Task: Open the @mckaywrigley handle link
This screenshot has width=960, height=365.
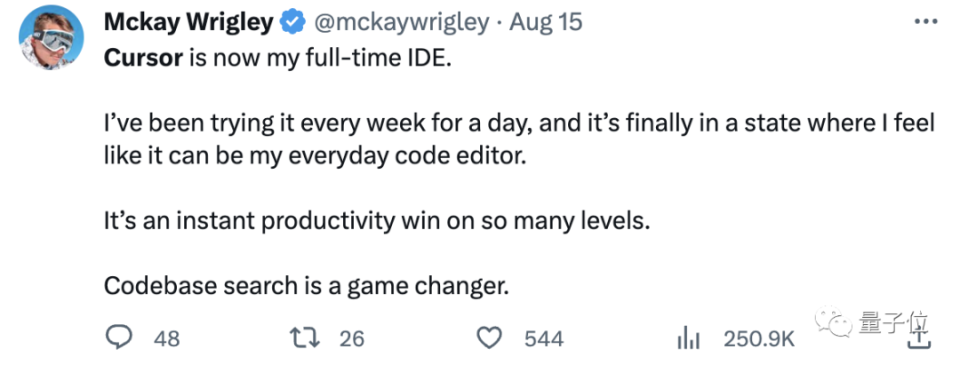Action: click(402, 23)
